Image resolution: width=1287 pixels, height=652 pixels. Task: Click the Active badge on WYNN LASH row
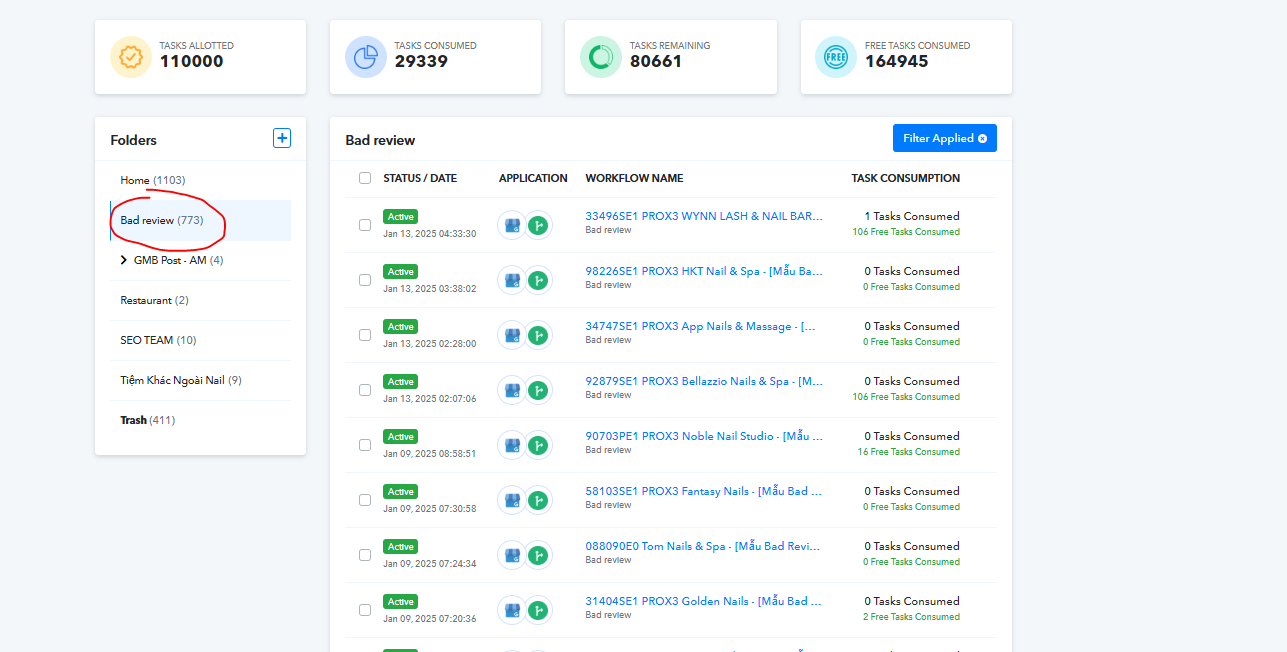point(400,217)
